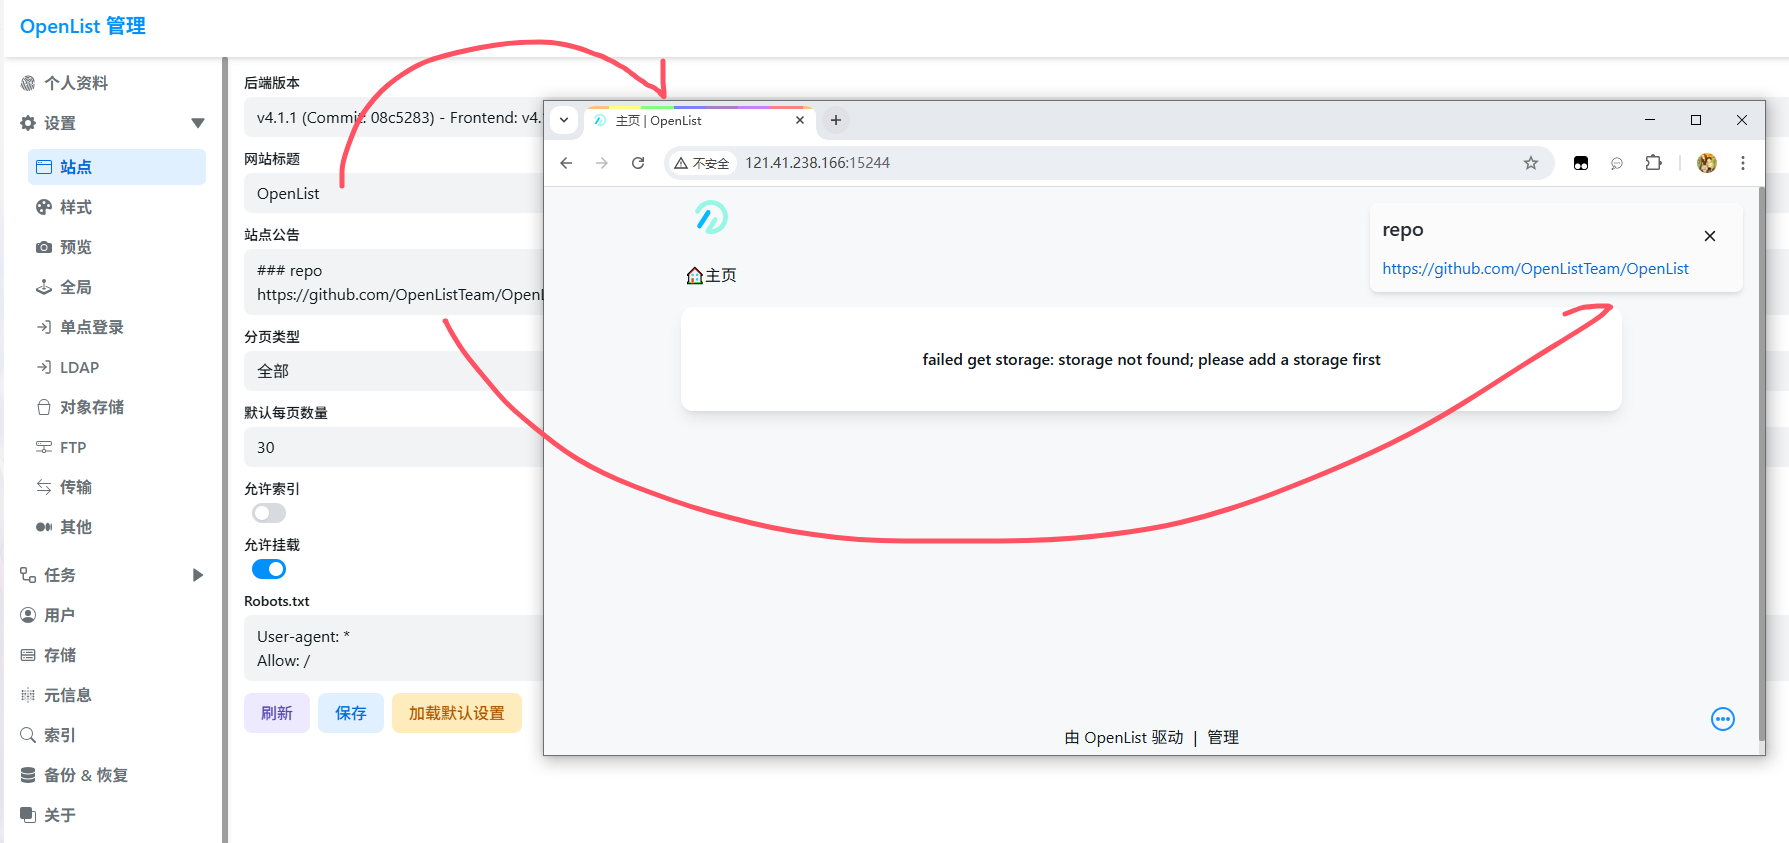The image size is (1789, 843).
Task: Enable the 允许索引 toggle
Action: tap(269, 513)
